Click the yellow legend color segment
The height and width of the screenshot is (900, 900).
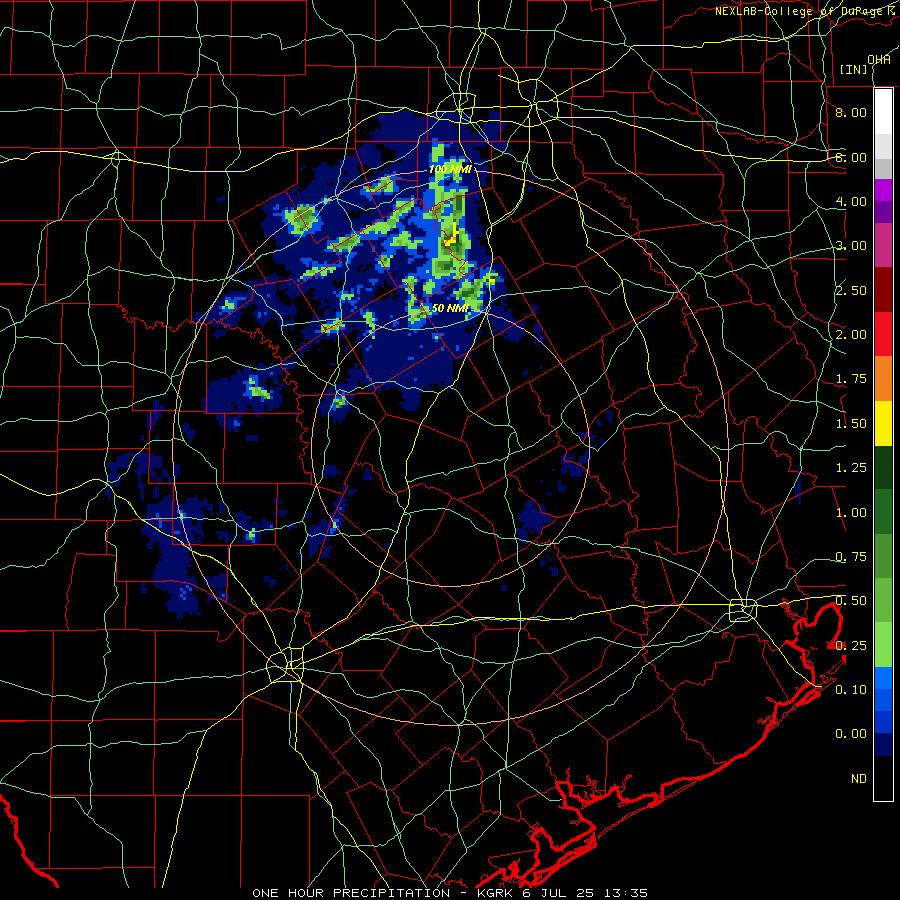(x=883, y=423)
